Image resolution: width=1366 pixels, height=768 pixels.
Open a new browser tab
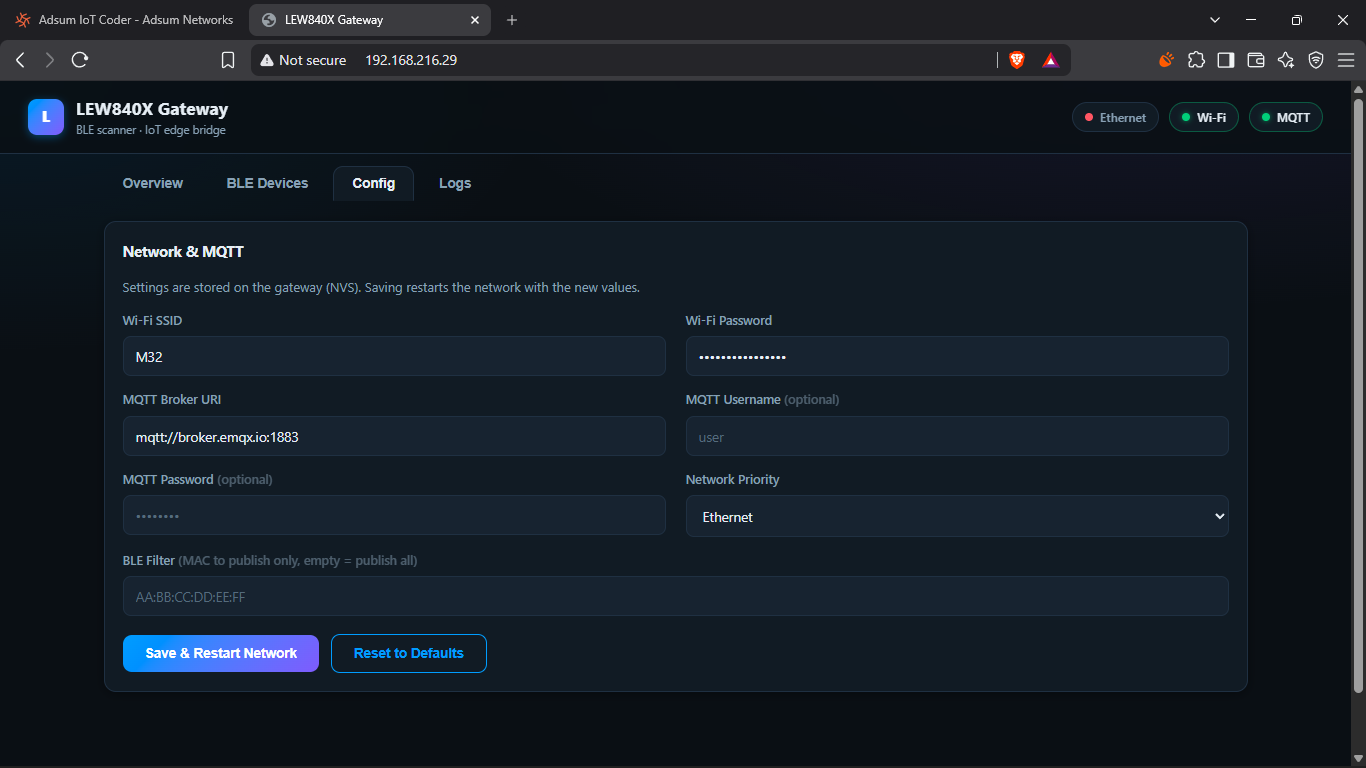[x=512, y=20]
